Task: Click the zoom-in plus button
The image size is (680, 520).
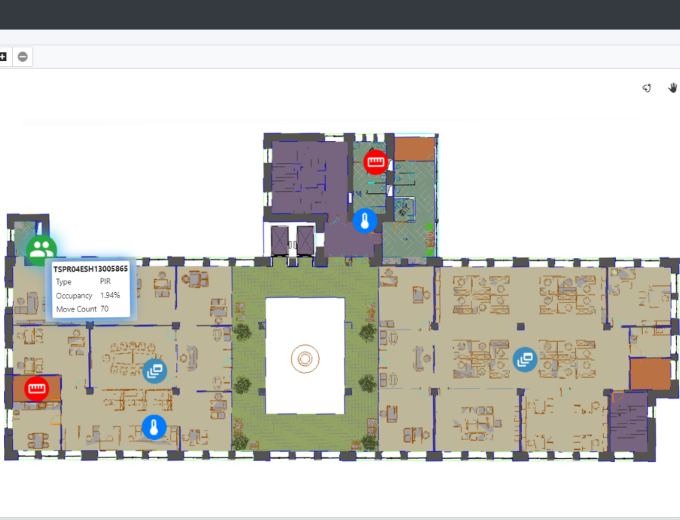Action: [3, 57]
